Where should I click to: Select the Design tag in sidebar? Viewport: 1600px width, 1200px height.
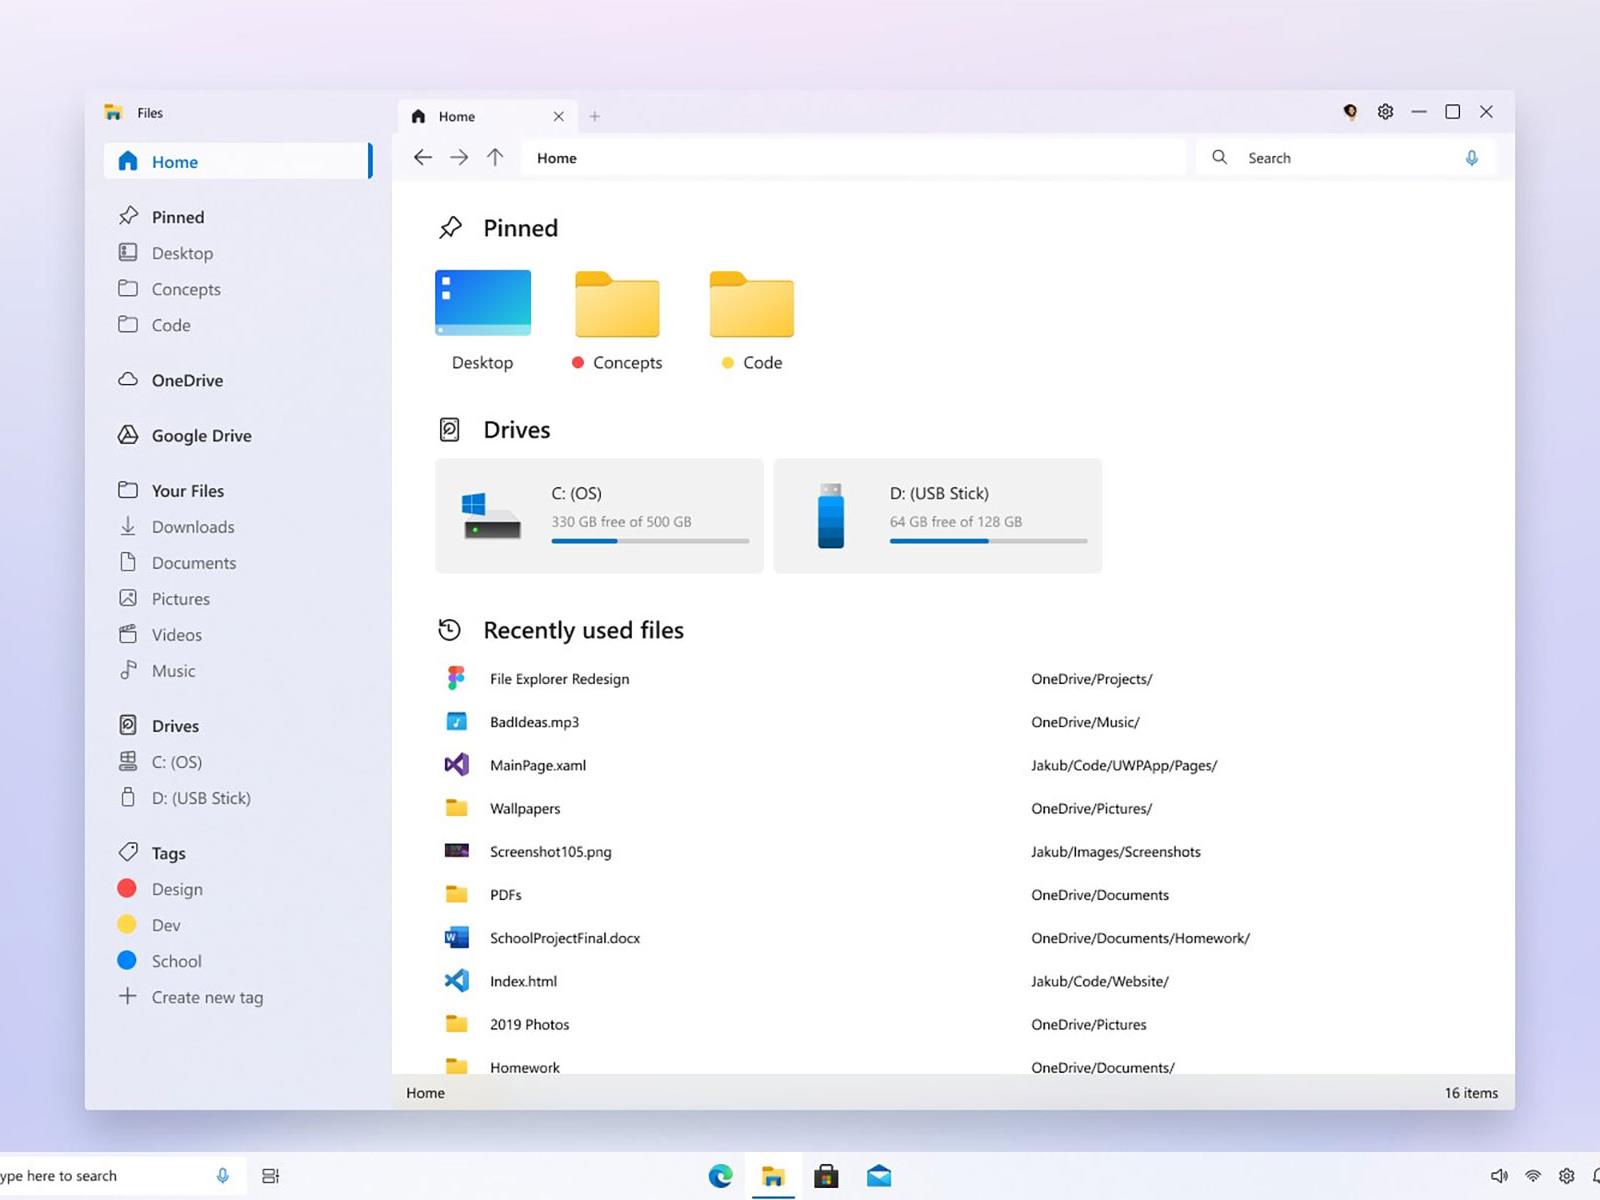click(x=176, y=888)
